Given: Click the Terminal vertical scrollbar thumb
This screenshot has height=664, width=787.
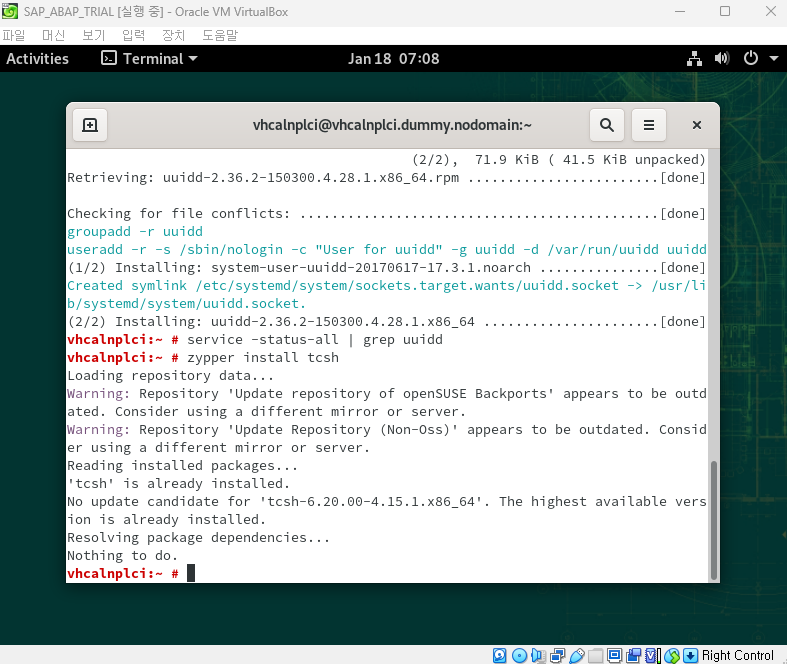Looking at the screenshot, I should coord(713,520).
